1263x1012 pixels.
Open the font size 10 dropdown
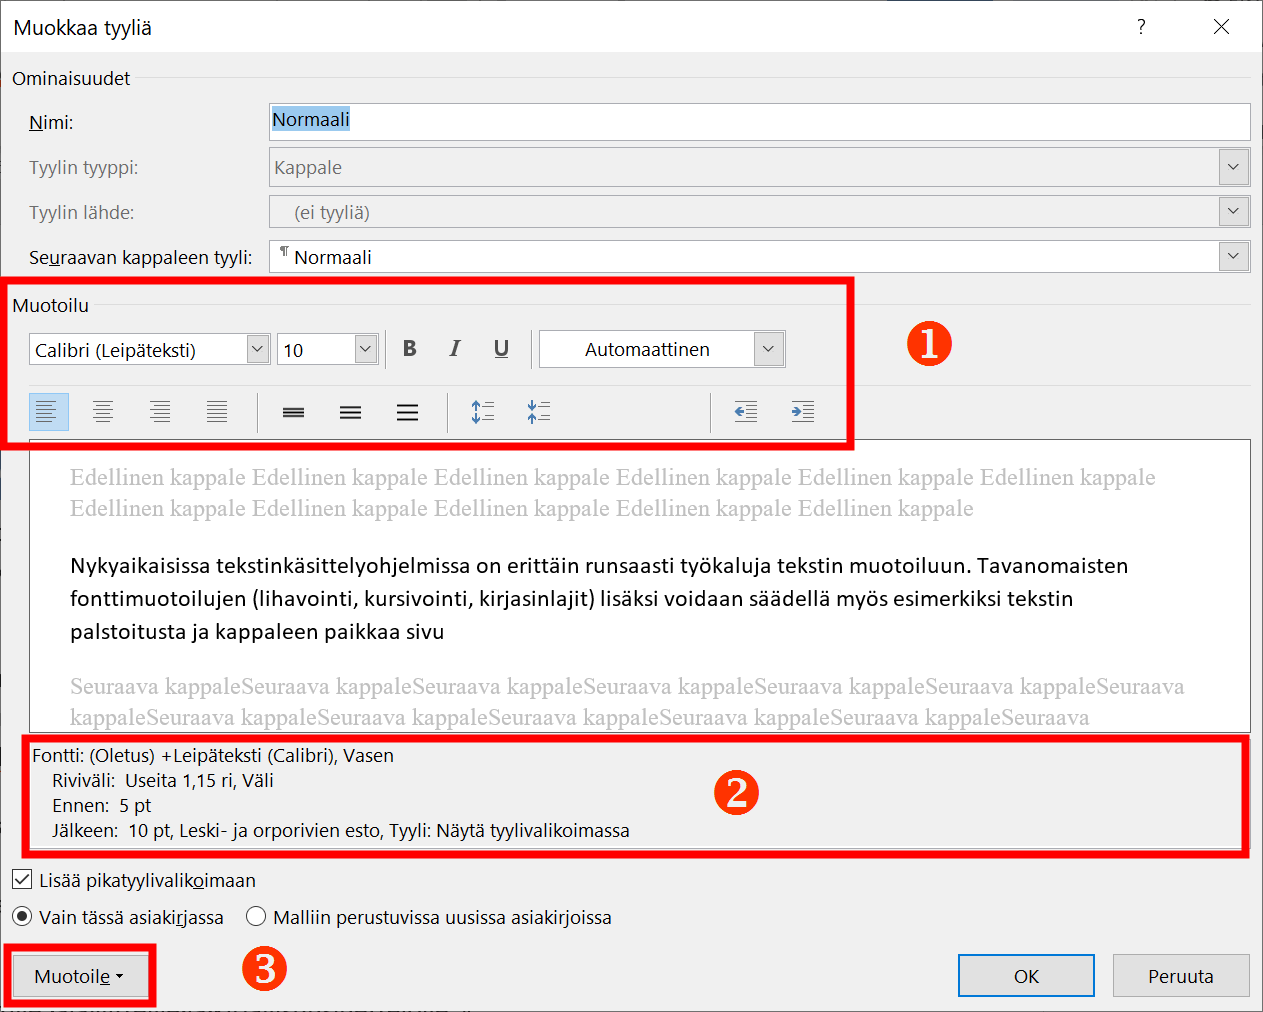click(366, 349)
